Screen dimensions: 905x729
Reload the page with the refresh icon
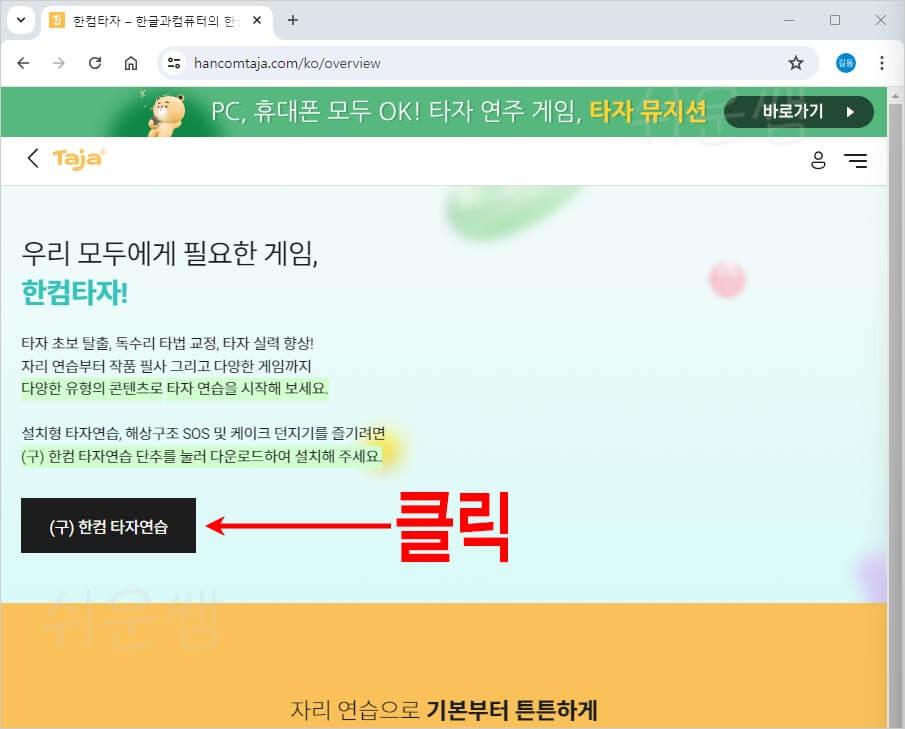click(95, 62)
